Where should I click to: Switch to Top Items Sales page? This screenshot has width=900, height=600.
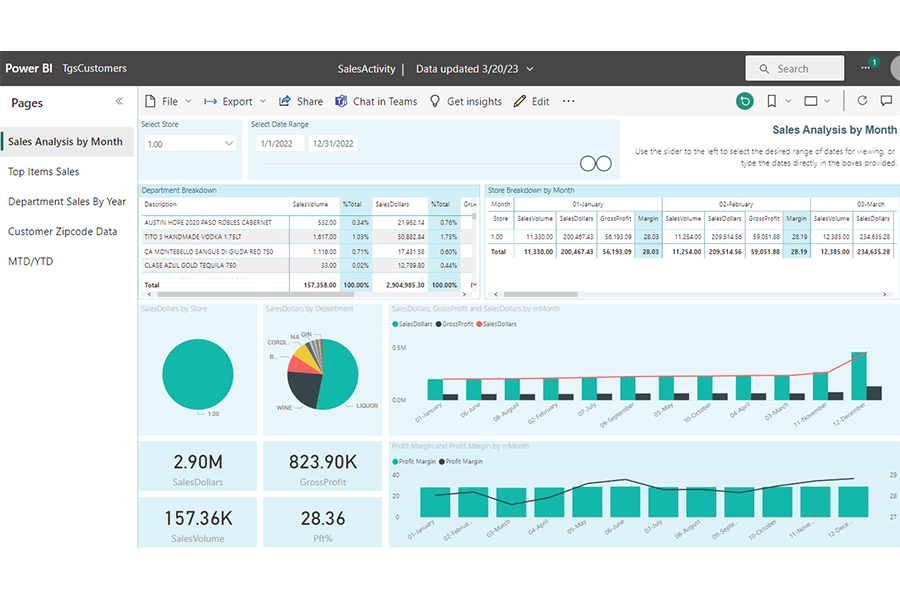pos(44,172)
